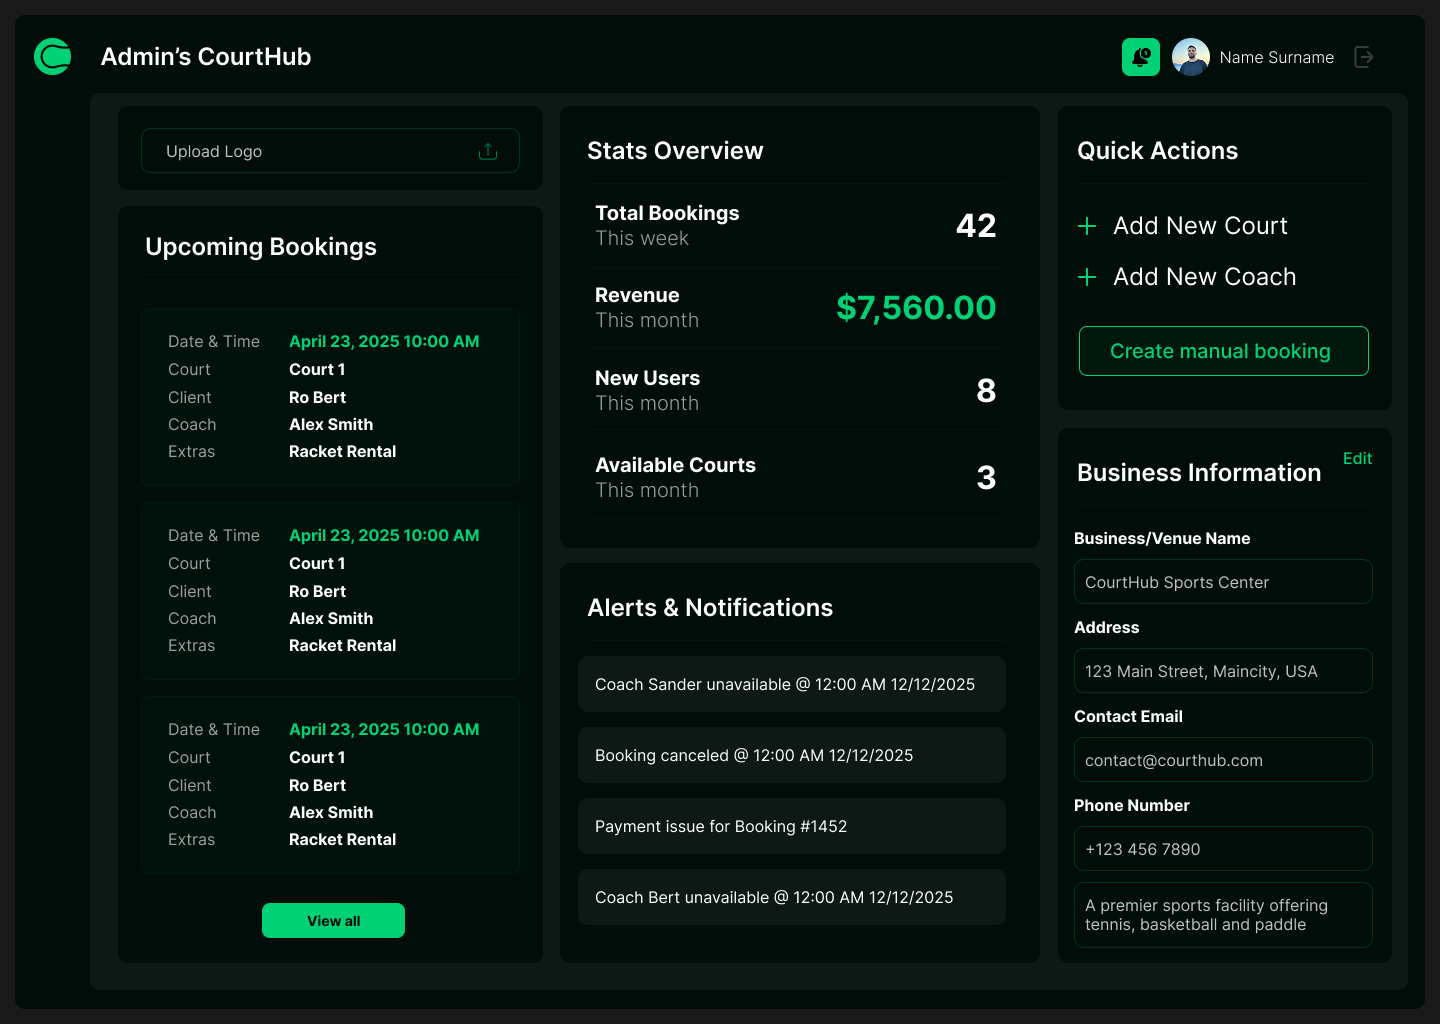Click the Available Courts value 3
This screenshot has width=1440, height=1024.
(986, 478)
